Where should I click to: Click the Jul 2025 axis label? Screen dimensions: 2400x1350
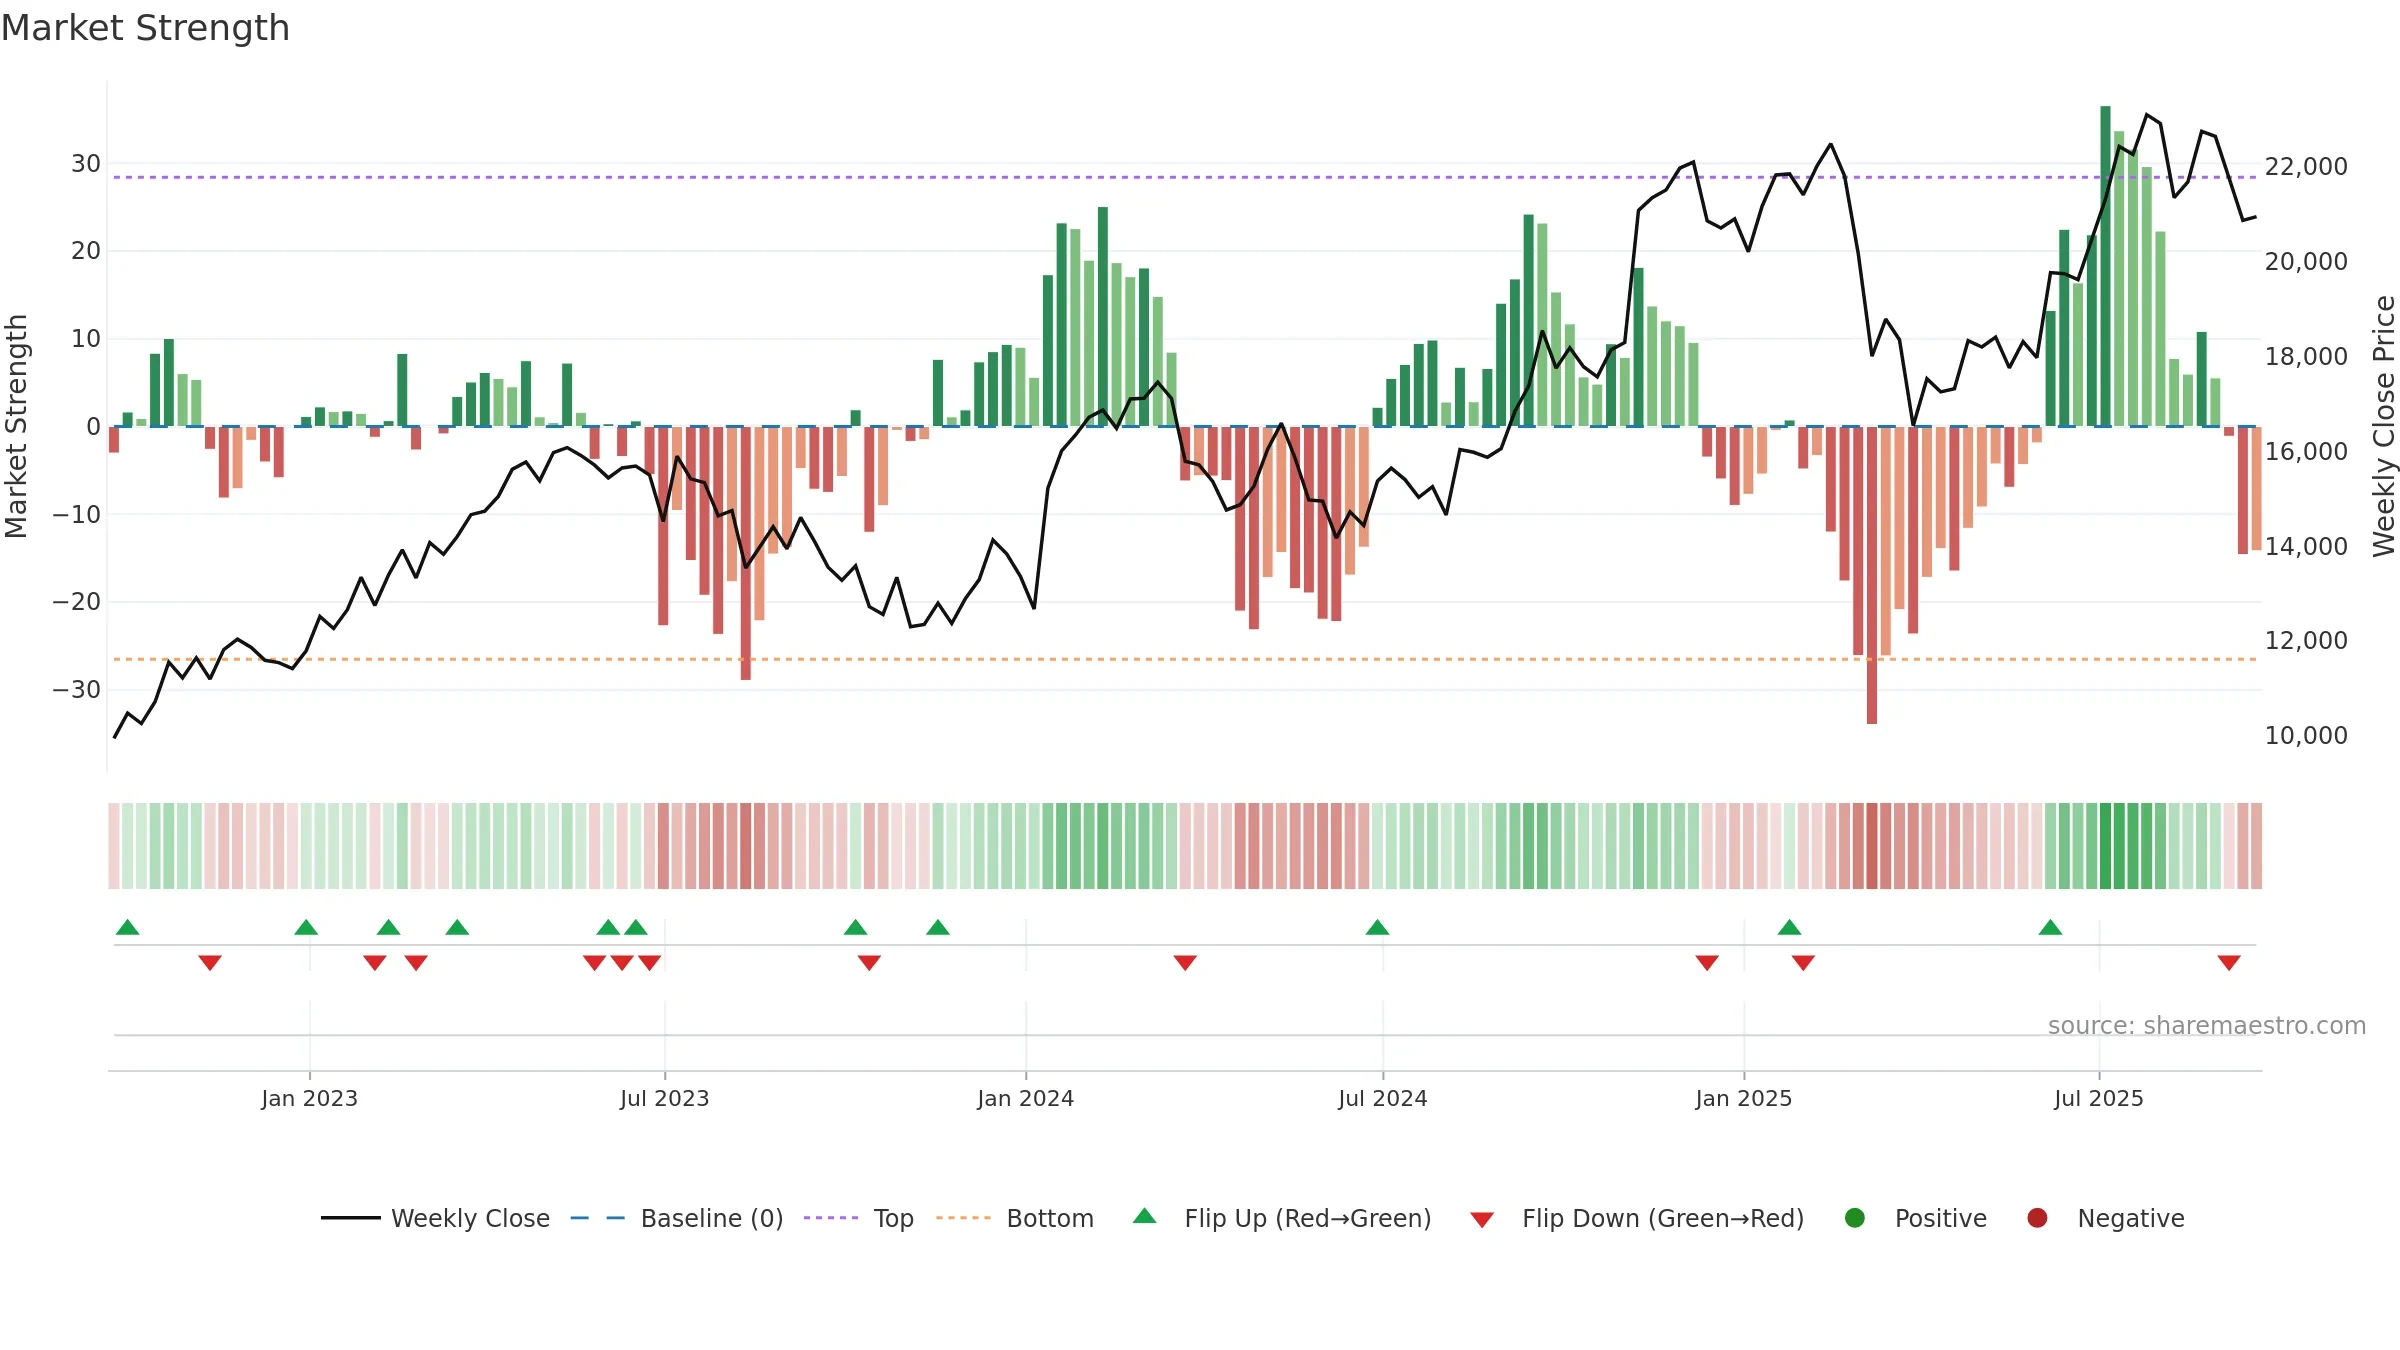pyautogui.click(x=2098, y=1098)
